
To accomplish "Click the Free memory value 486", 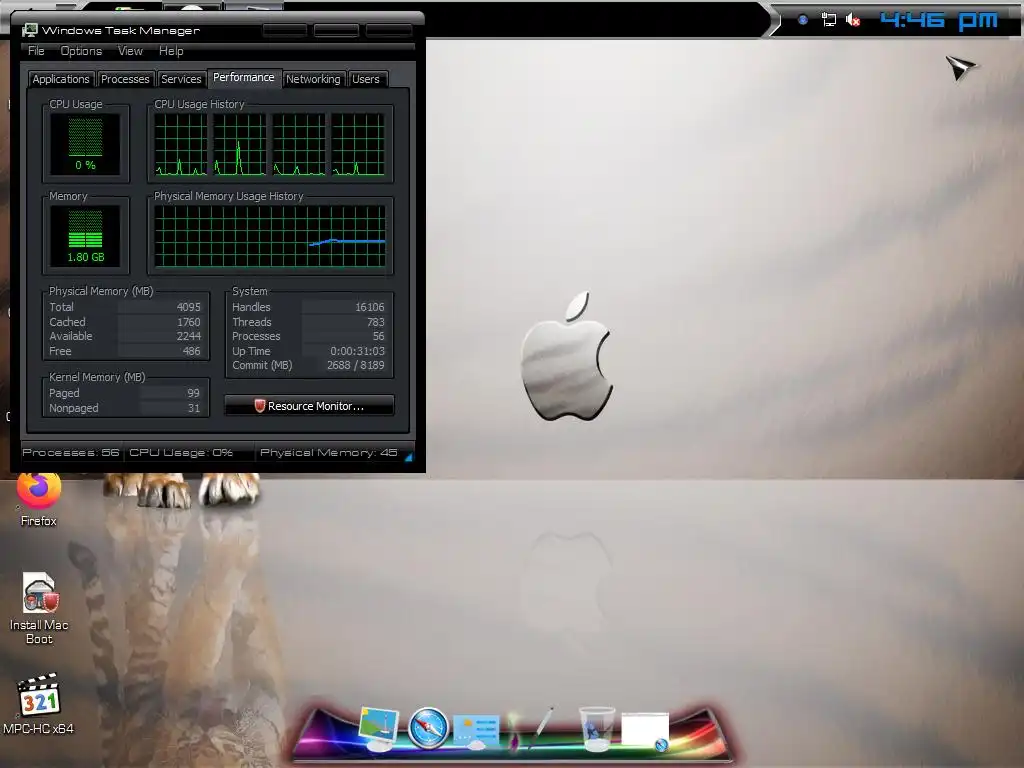I will coord(191,351).
